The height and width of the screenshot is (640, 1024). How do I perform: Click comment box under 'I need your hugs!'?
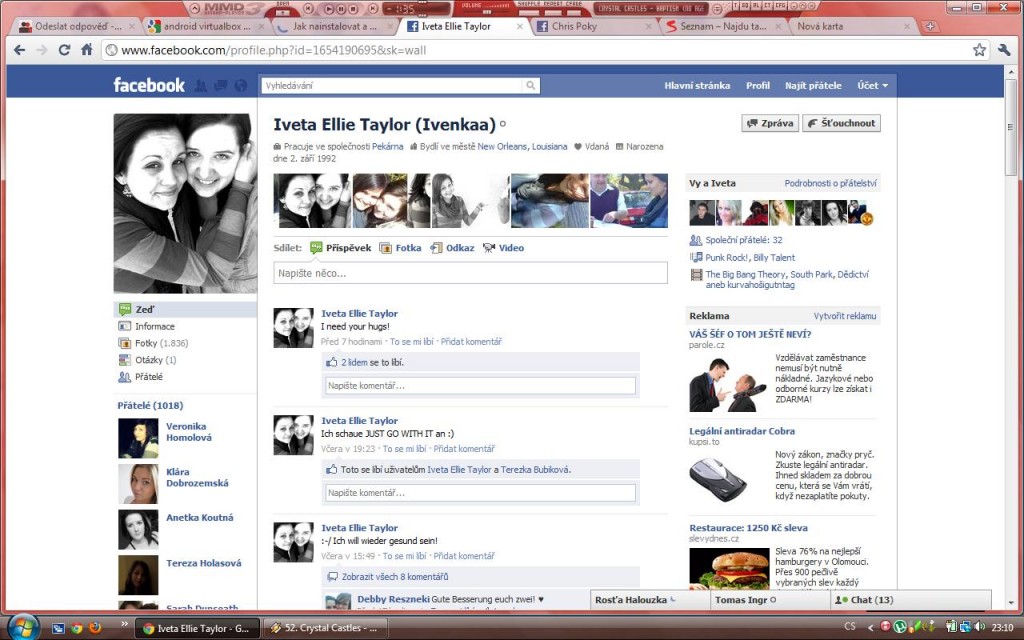click(x=480, y=386)
